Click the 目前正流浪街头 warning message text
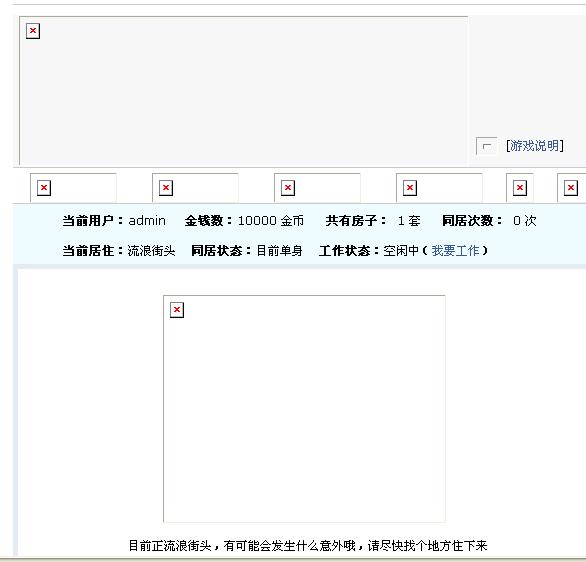The image size is (586, 562). click(x=308, y=546)
